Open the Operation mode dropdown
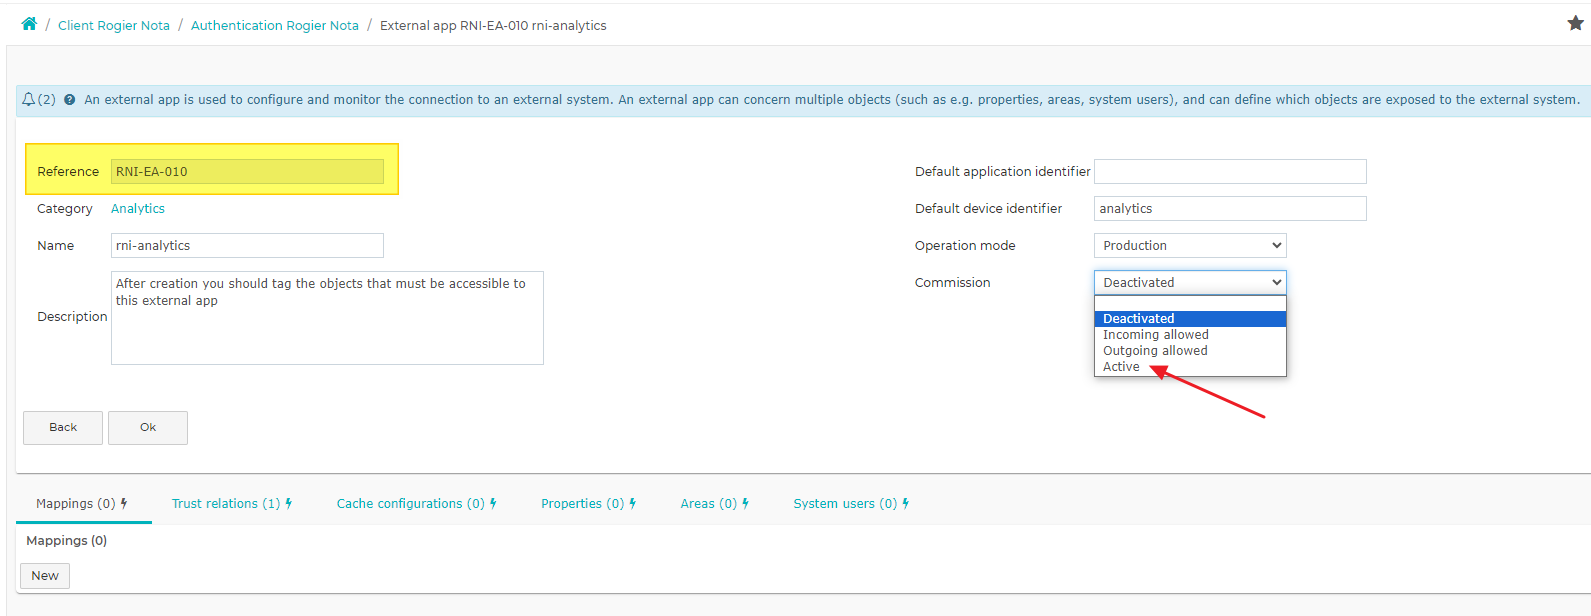 pos(1190,246)
